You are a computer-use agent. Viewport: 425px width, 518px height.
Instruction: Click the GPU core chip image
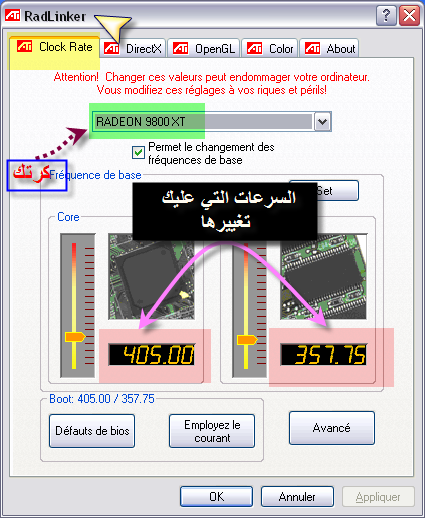pos(152,277)
